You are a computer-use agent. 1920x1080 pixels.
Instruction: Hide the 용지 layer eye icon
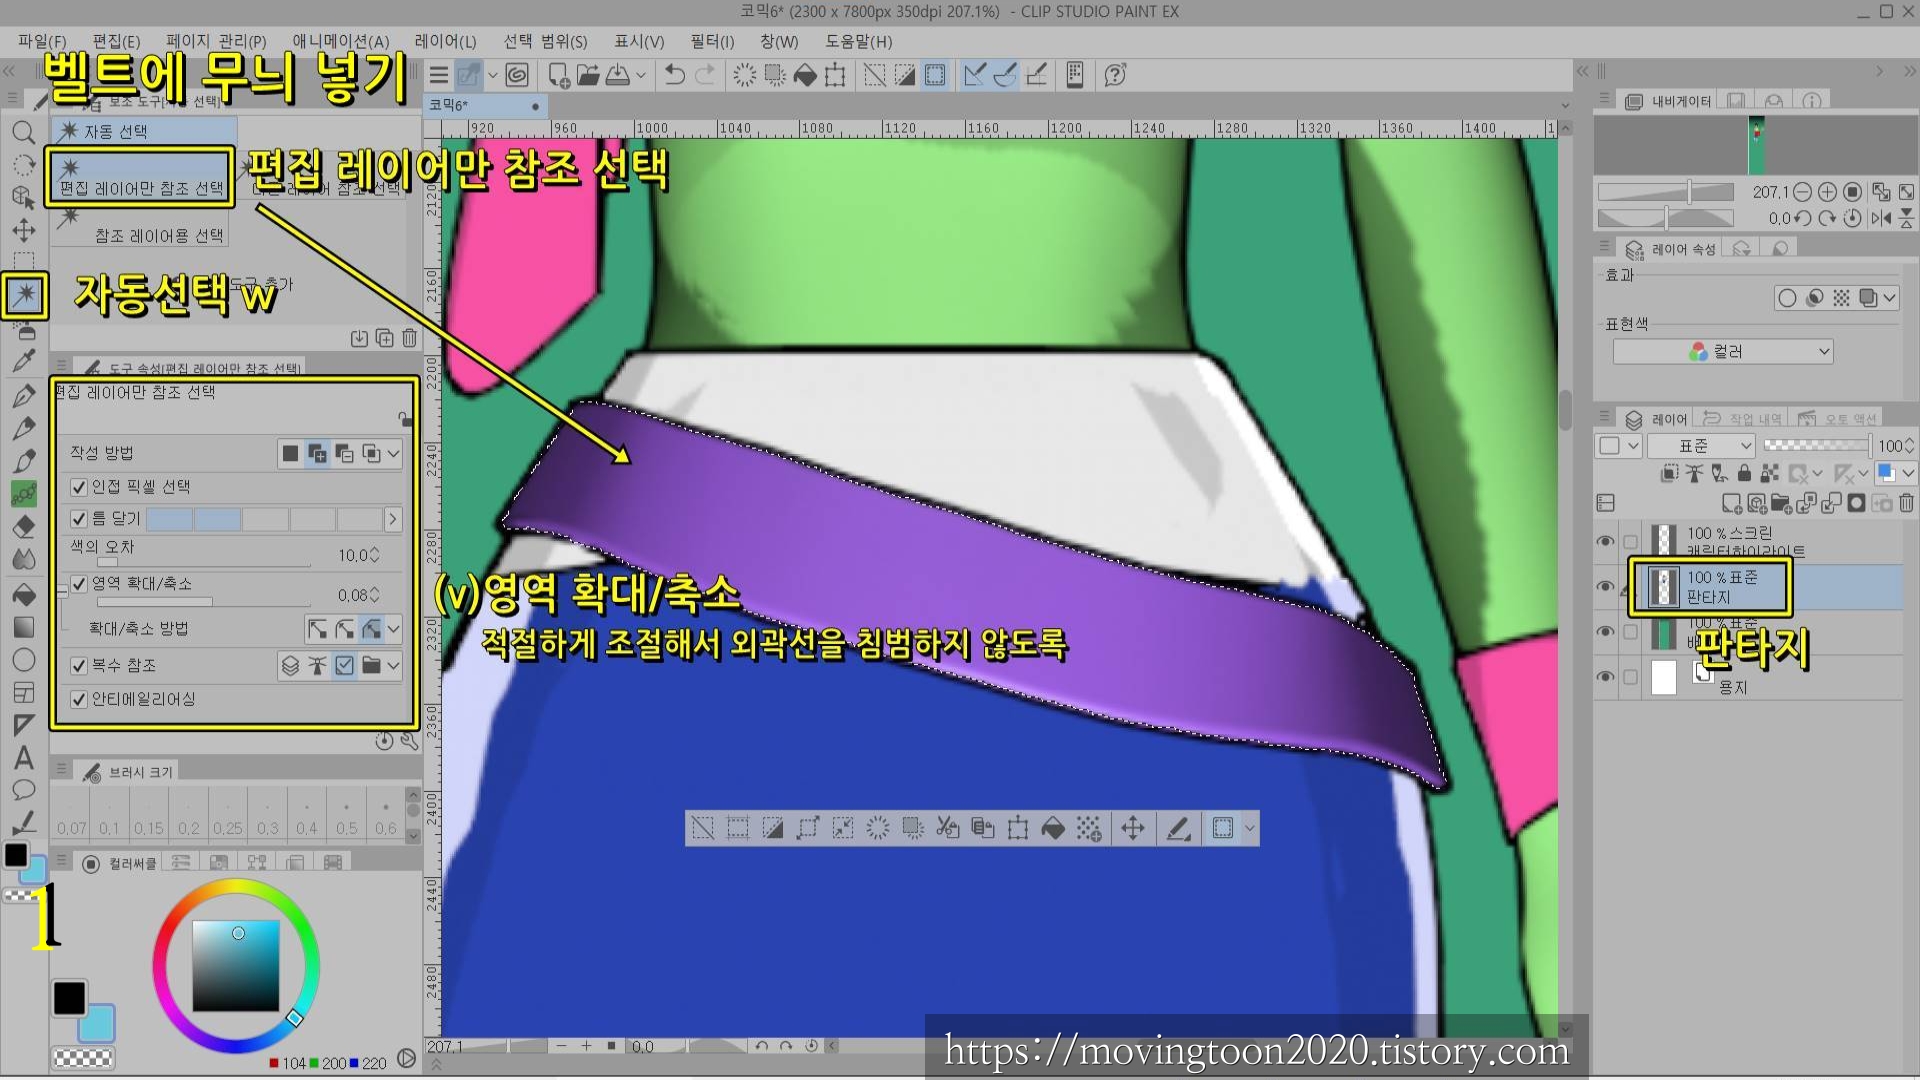[1605, 677]
